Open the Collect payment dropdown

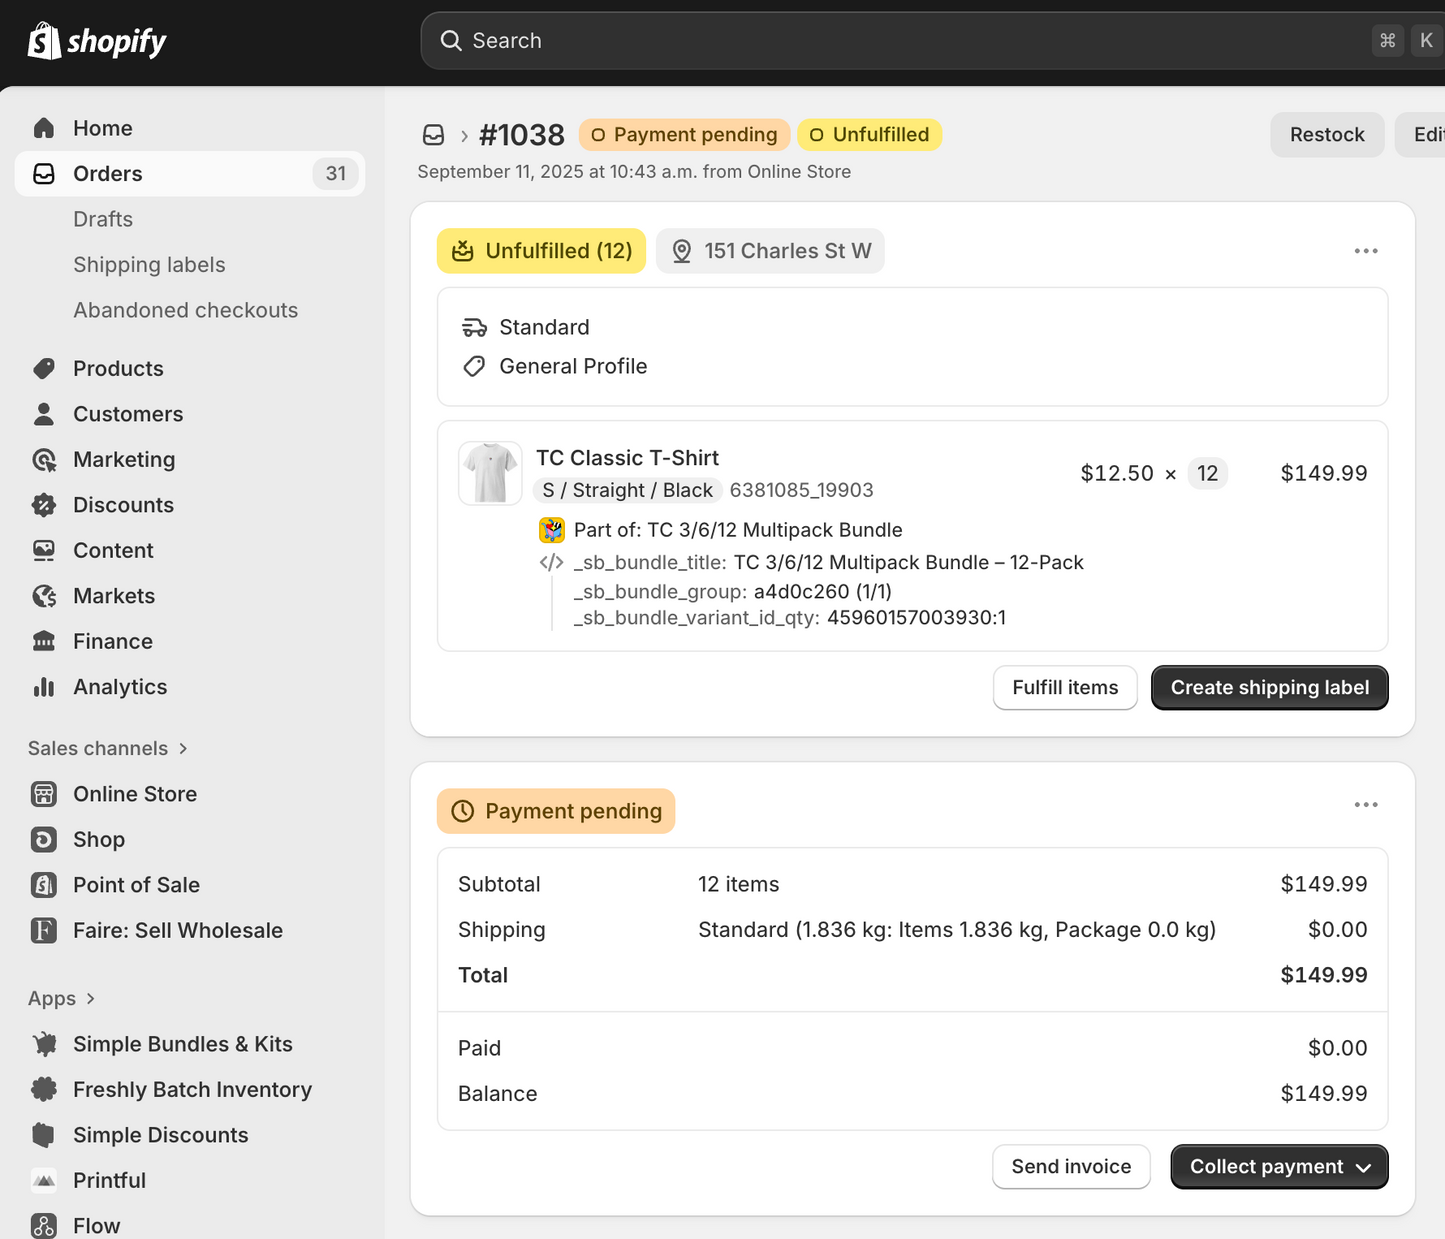[x=1279, y=1167]
